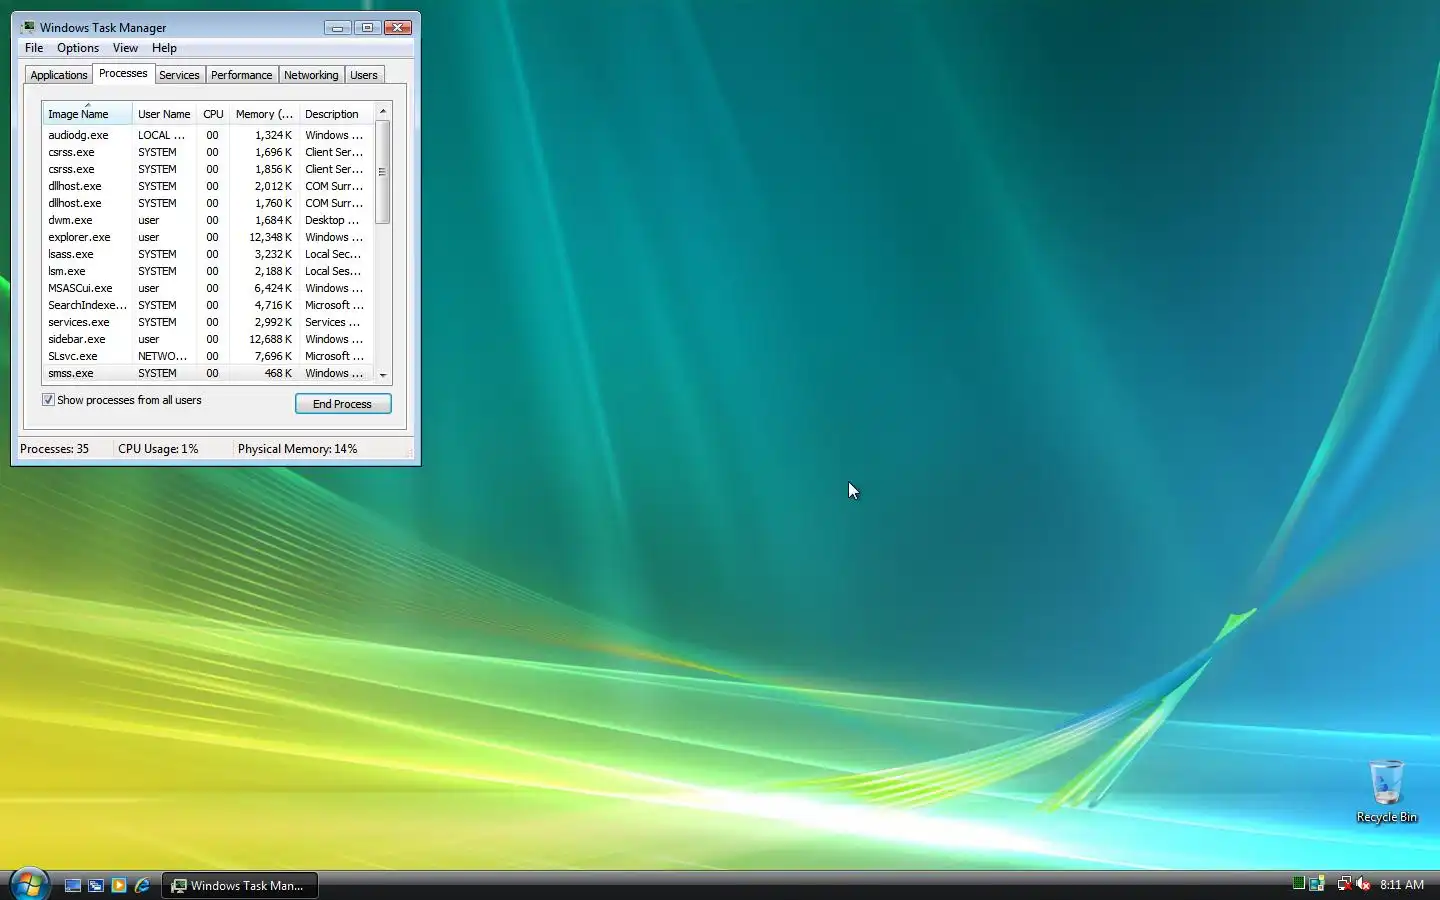Click CPU Usage: 1% in status bar
Screen dimensions: 1440x900
pyautogui.click(x=158, y=449)
